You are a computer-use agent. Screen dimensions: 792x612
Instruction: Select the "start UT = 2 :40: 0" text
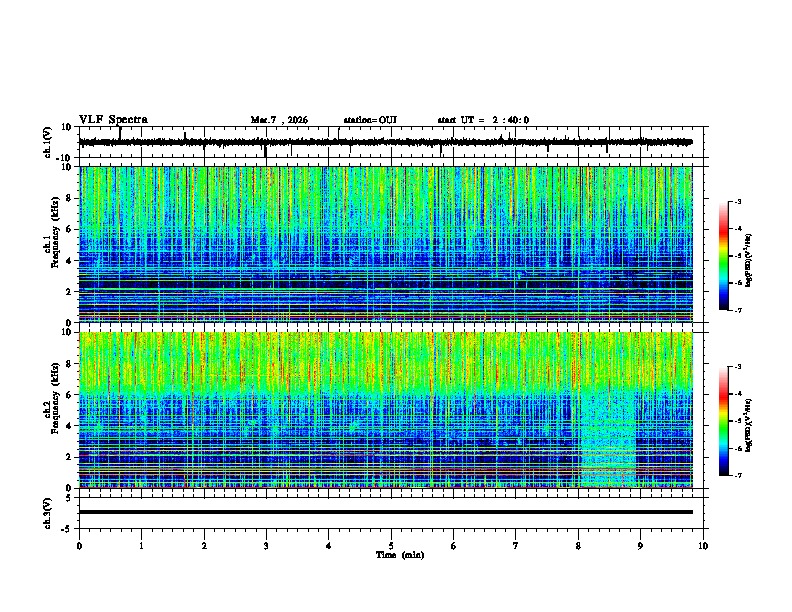tap(483, 120)
